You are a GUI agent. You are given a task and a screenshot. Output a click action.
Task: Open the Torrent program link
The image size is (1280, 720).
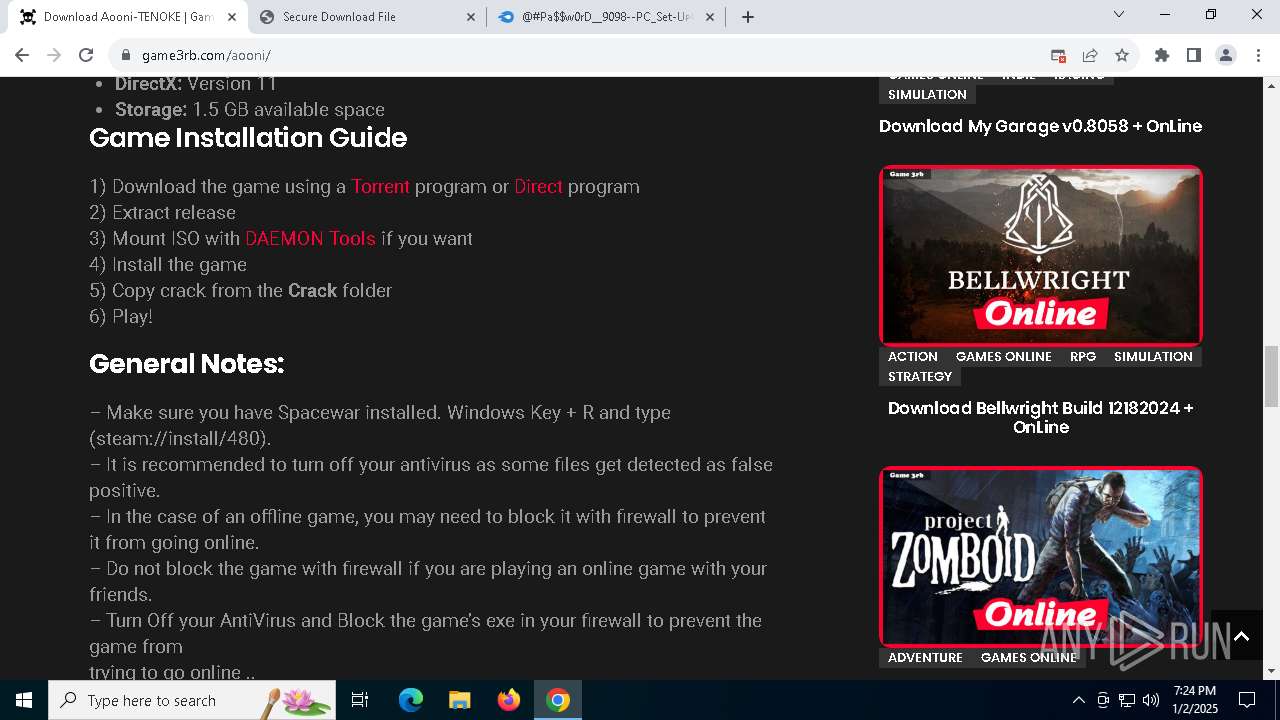(380, 186)
